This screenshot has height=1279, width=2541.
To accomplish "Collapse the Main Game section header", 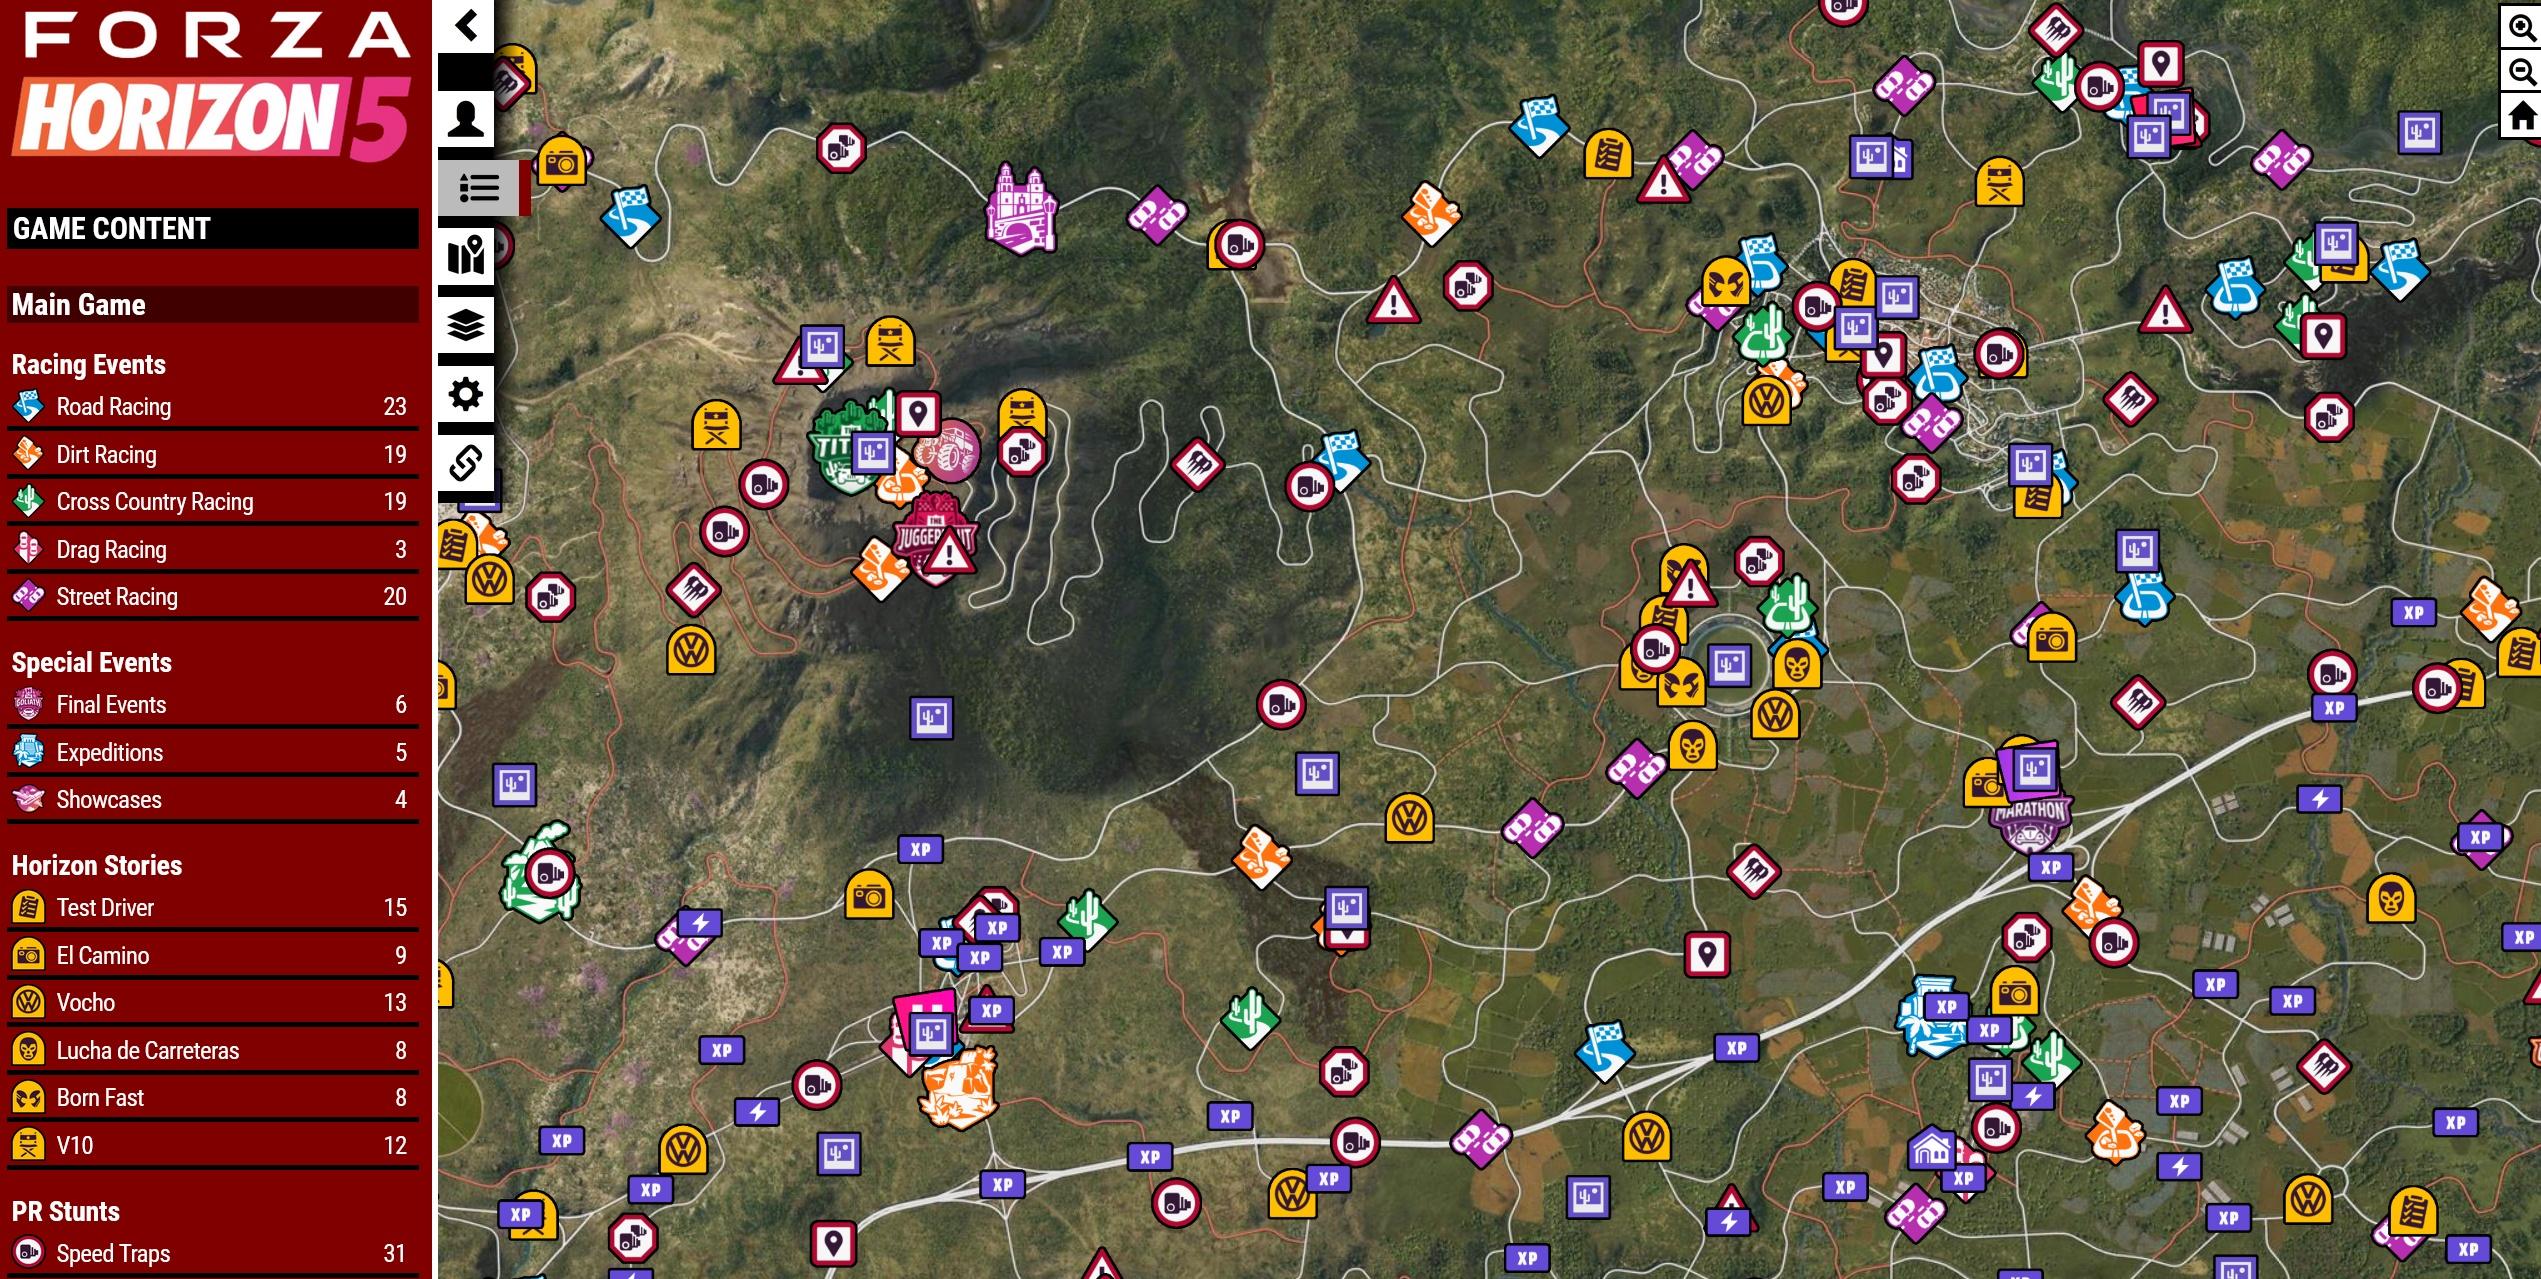I will 212,305.
